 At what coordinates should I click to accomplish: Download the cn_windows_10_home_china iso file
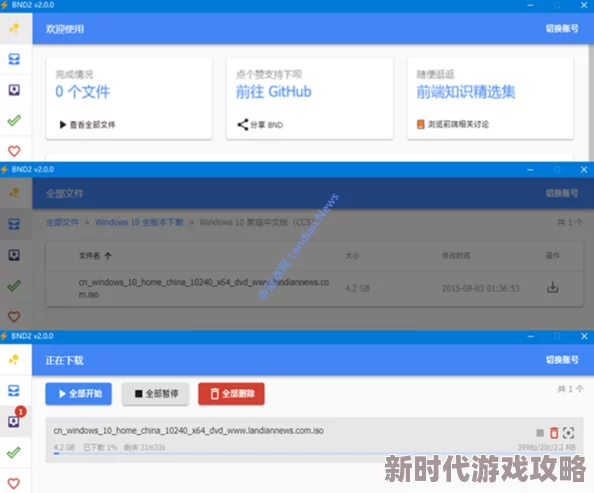(x=553, y=288)
